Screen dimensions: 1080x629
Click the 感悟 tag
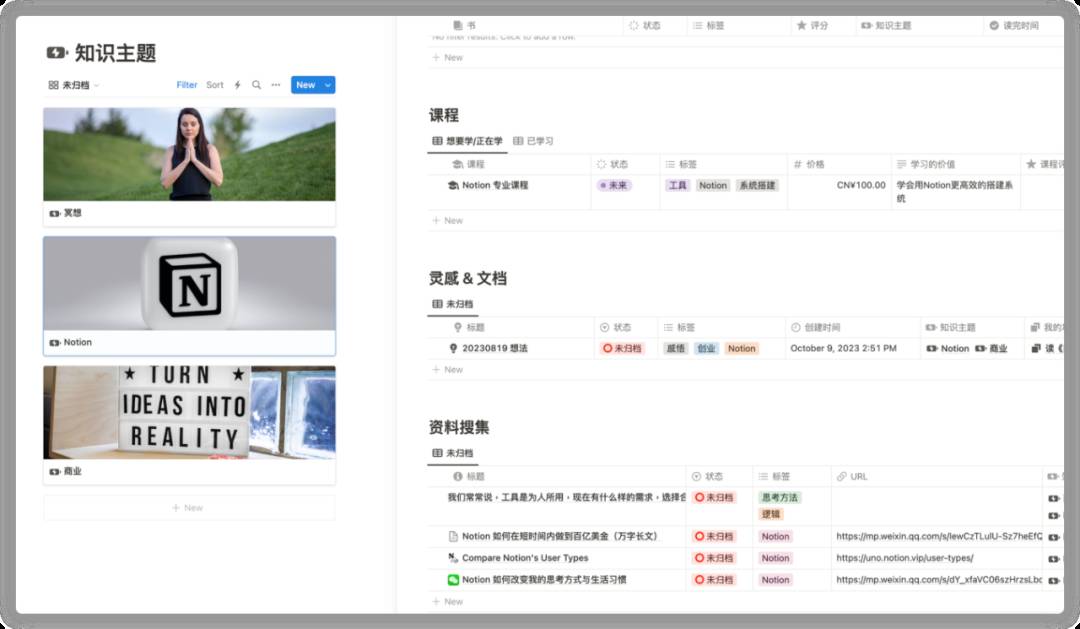[x=676, y=349]
